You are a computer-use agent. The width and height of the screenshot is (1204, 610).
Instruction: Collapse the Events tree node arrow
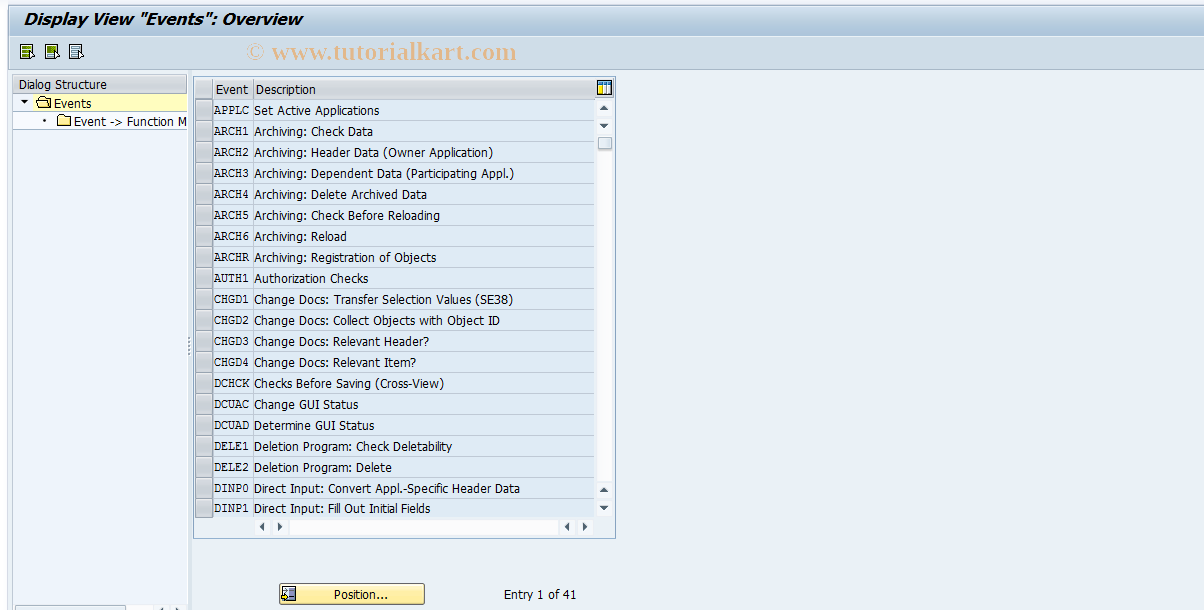[x=24, y=103]
